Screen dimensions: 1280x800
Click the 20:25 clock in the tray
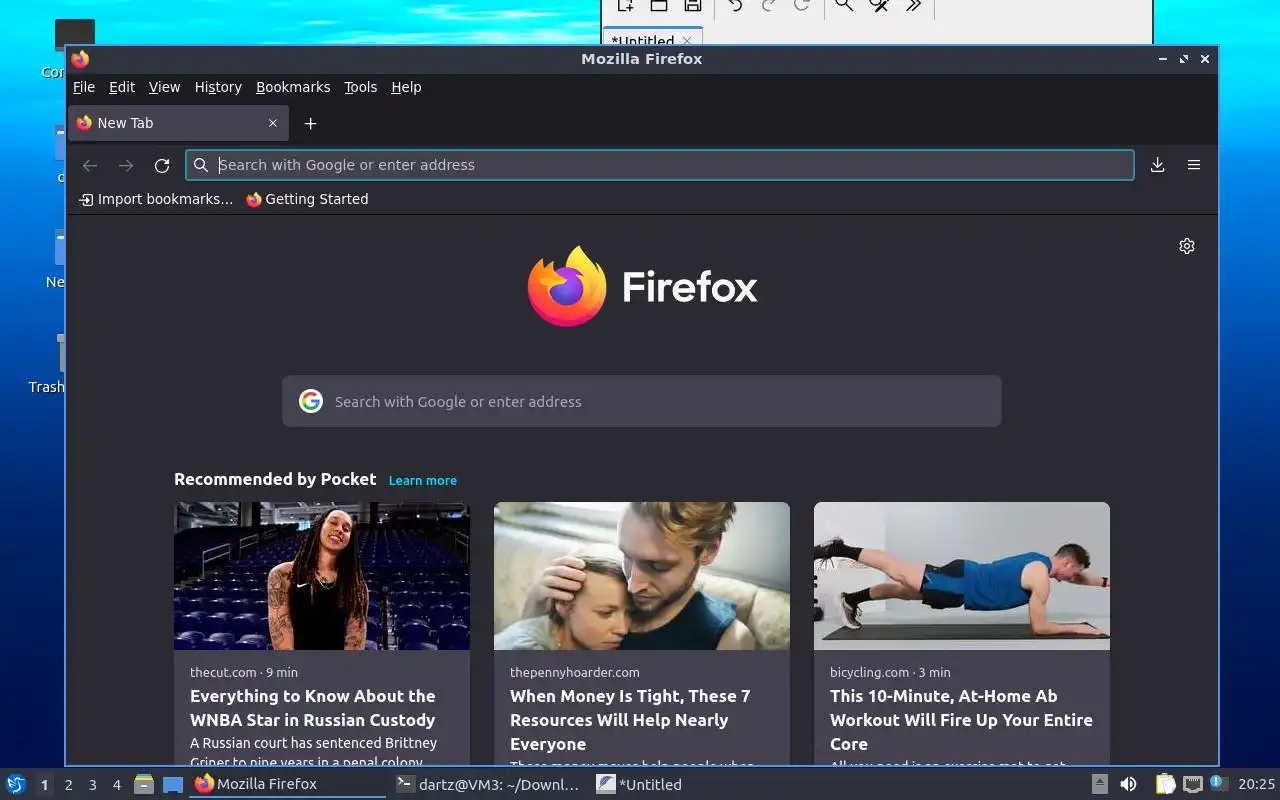tap(1257, 784)
